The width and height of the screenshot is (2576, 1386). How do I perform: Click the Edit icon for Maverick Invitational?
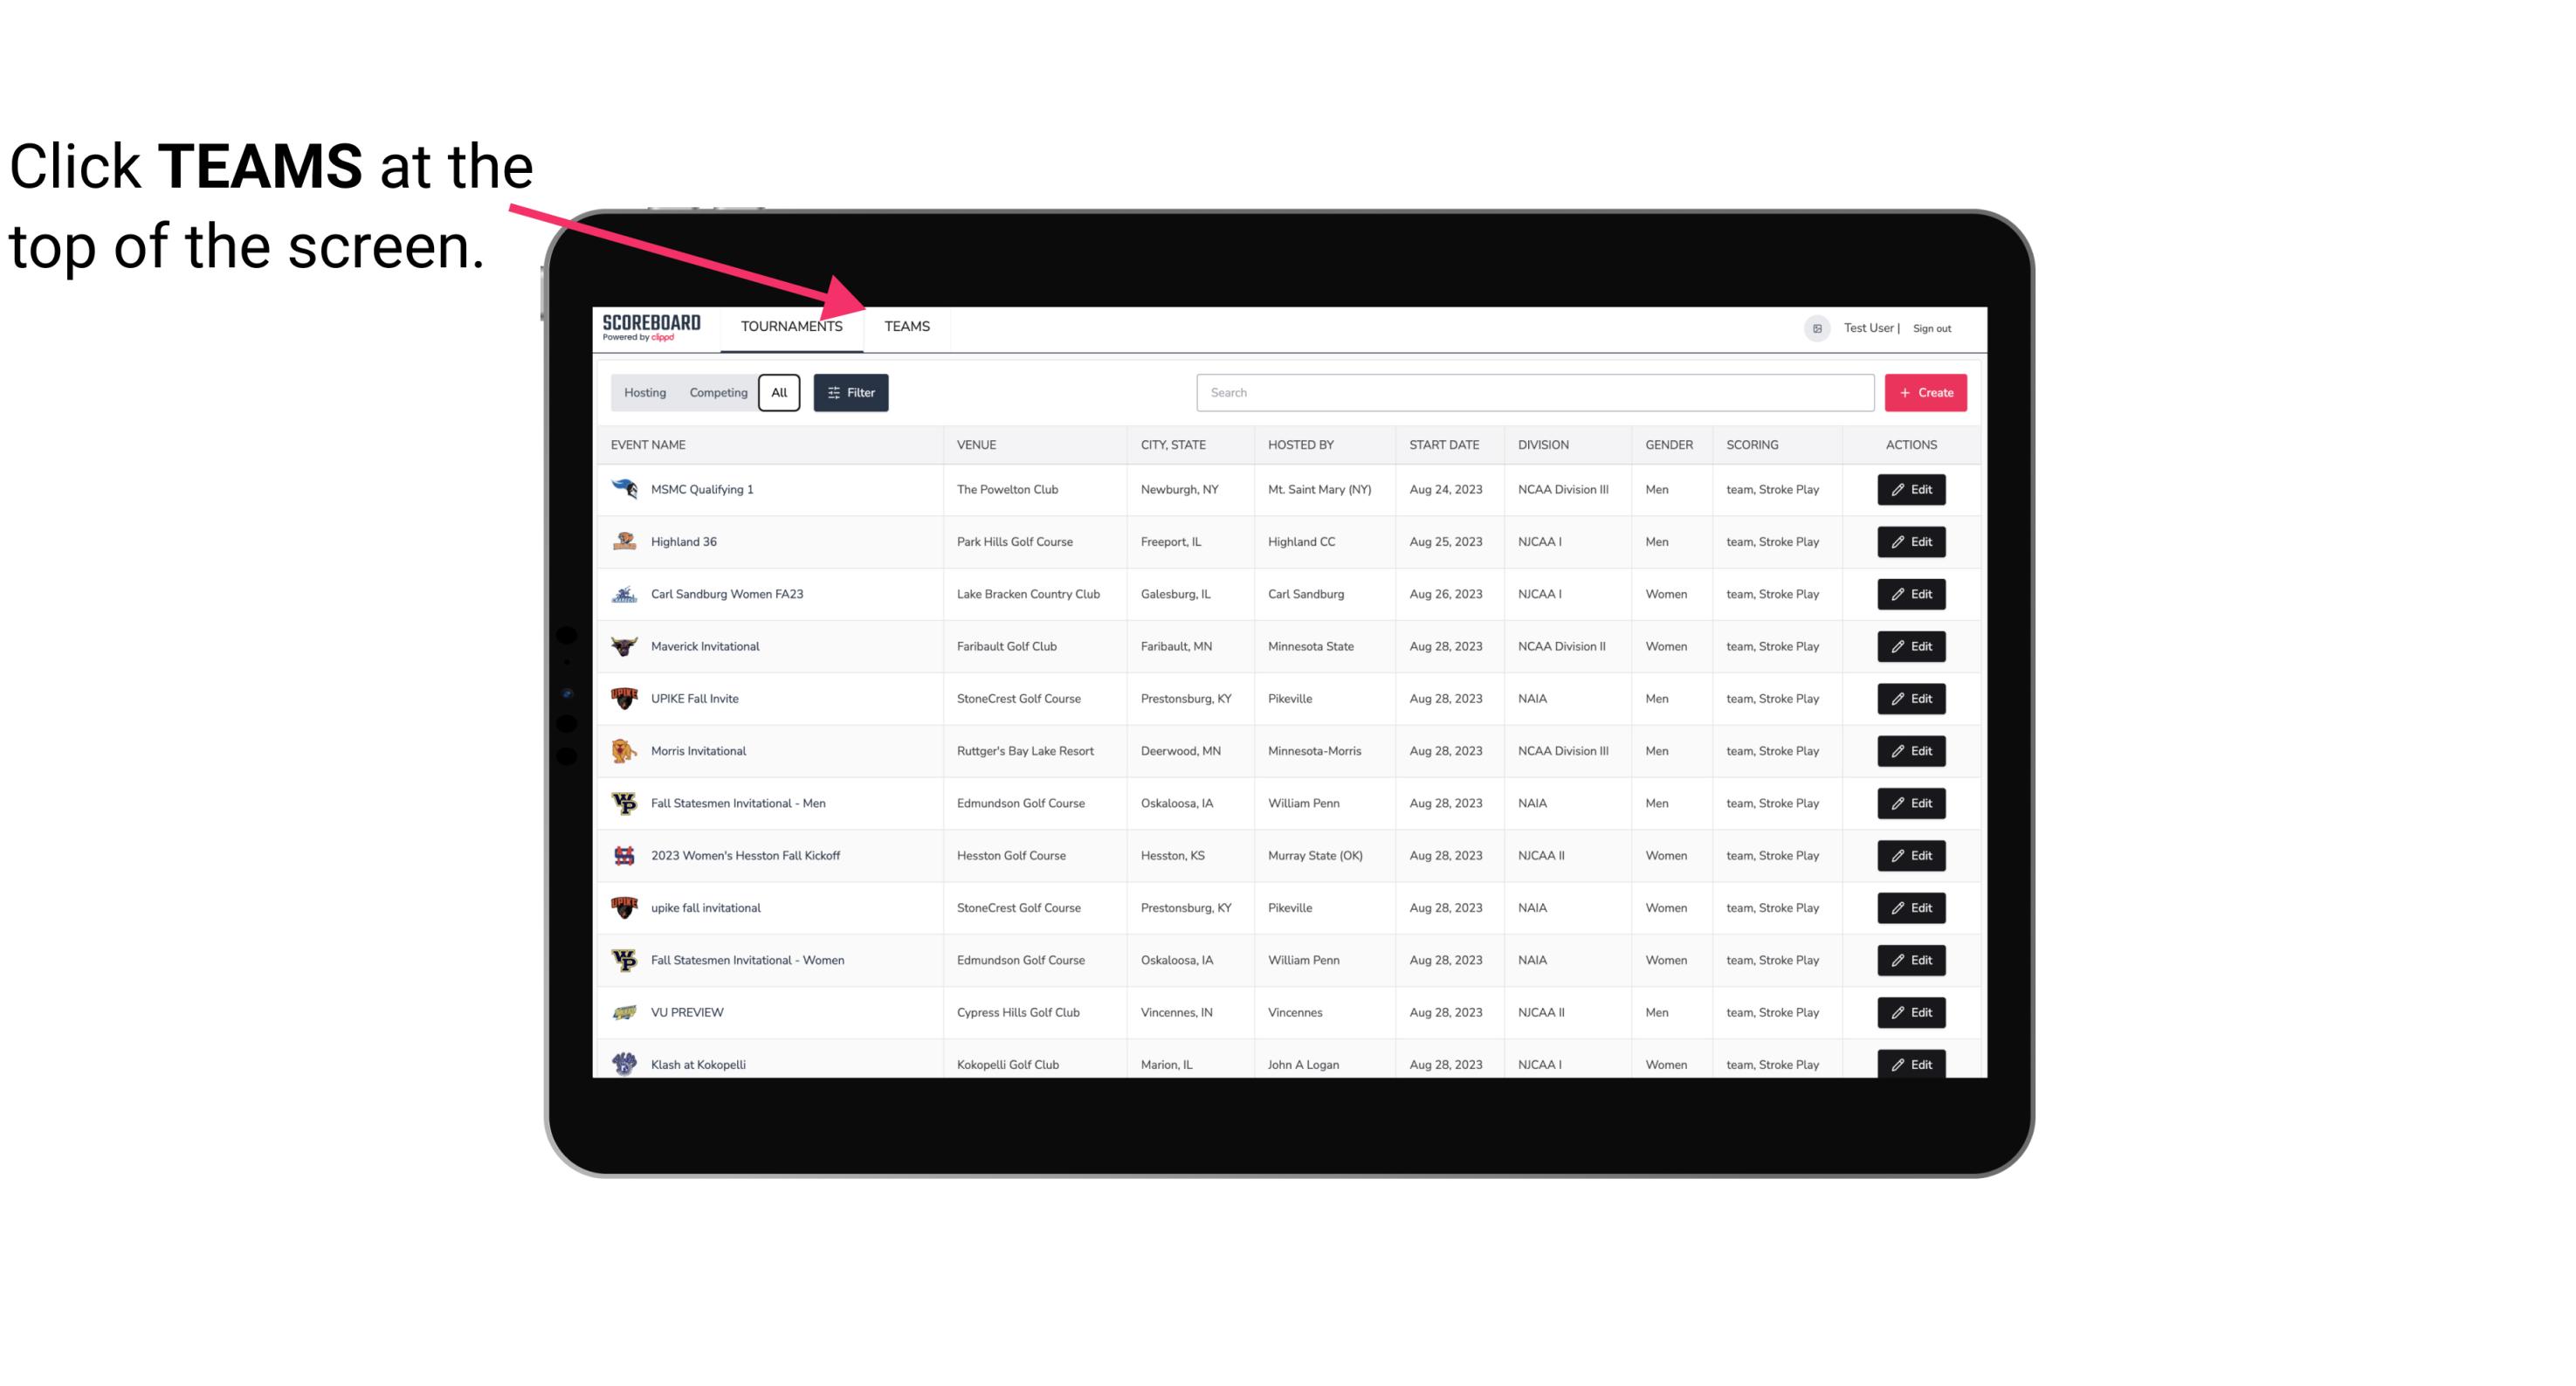point(1911,647)
